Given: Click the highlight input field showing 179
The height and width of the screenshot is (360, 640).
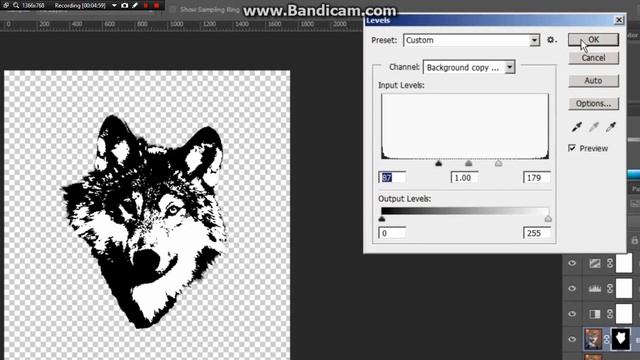Looking at the screenshot, I should click(x=537, y=178).
